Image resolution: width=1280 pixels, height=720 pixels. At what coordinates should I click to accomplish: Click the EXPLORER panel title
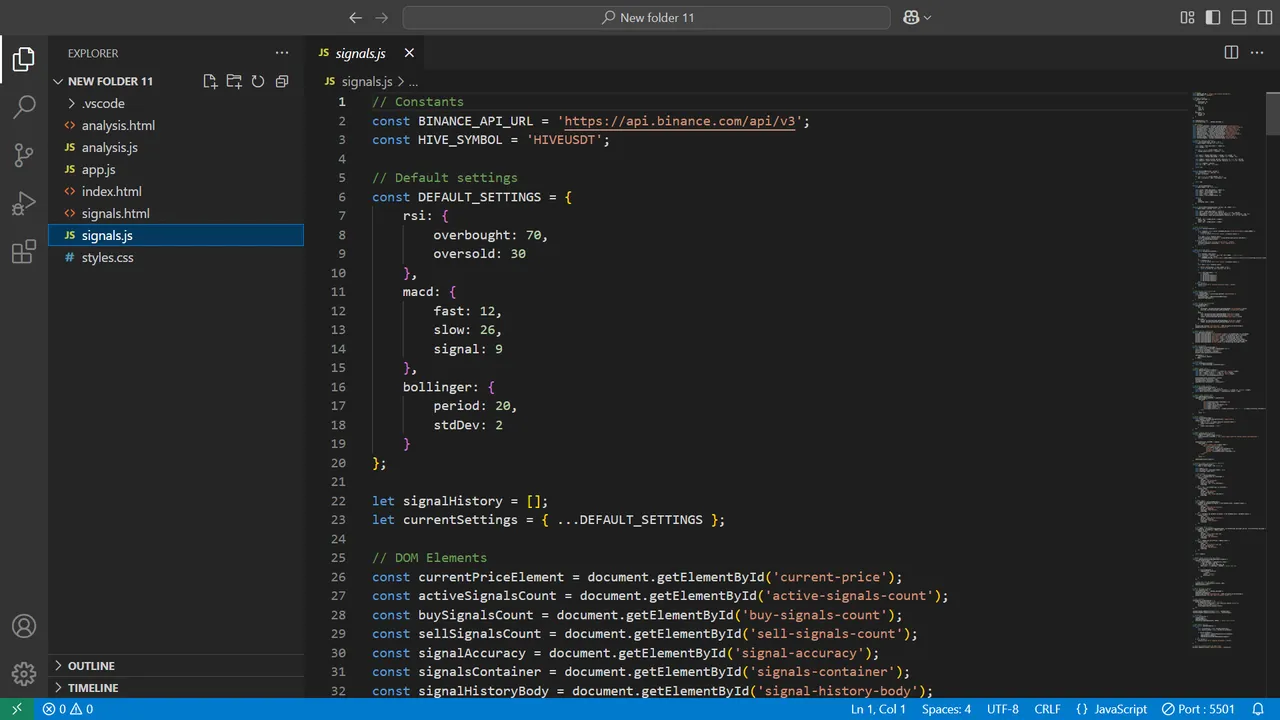pyautogui.click(x=93, y=53)
